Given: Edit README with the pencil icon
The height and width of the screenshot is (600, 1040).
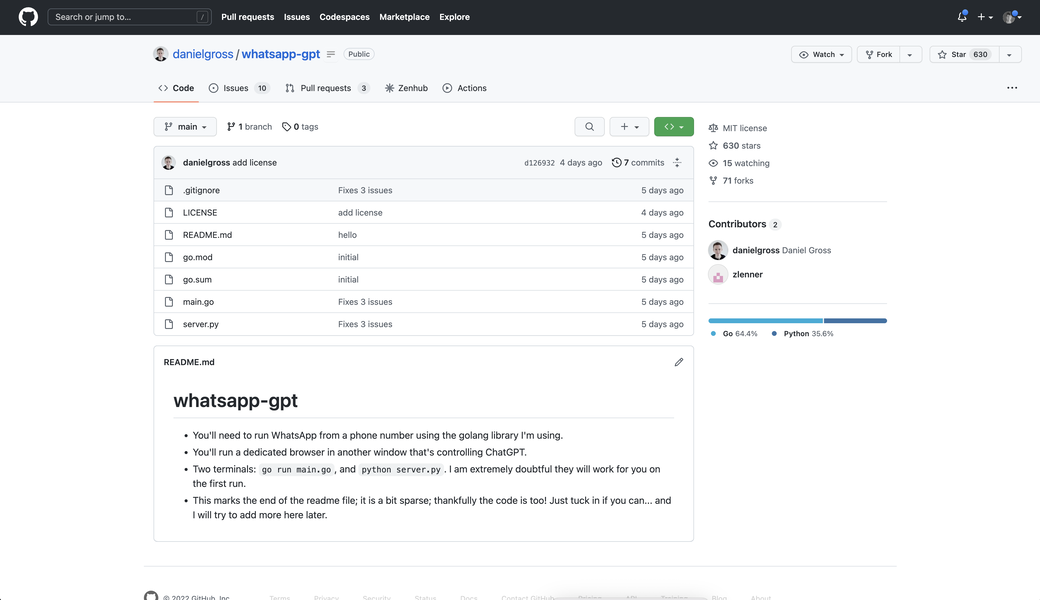Looking at the screenshot, I should click(x=679, y=362).
